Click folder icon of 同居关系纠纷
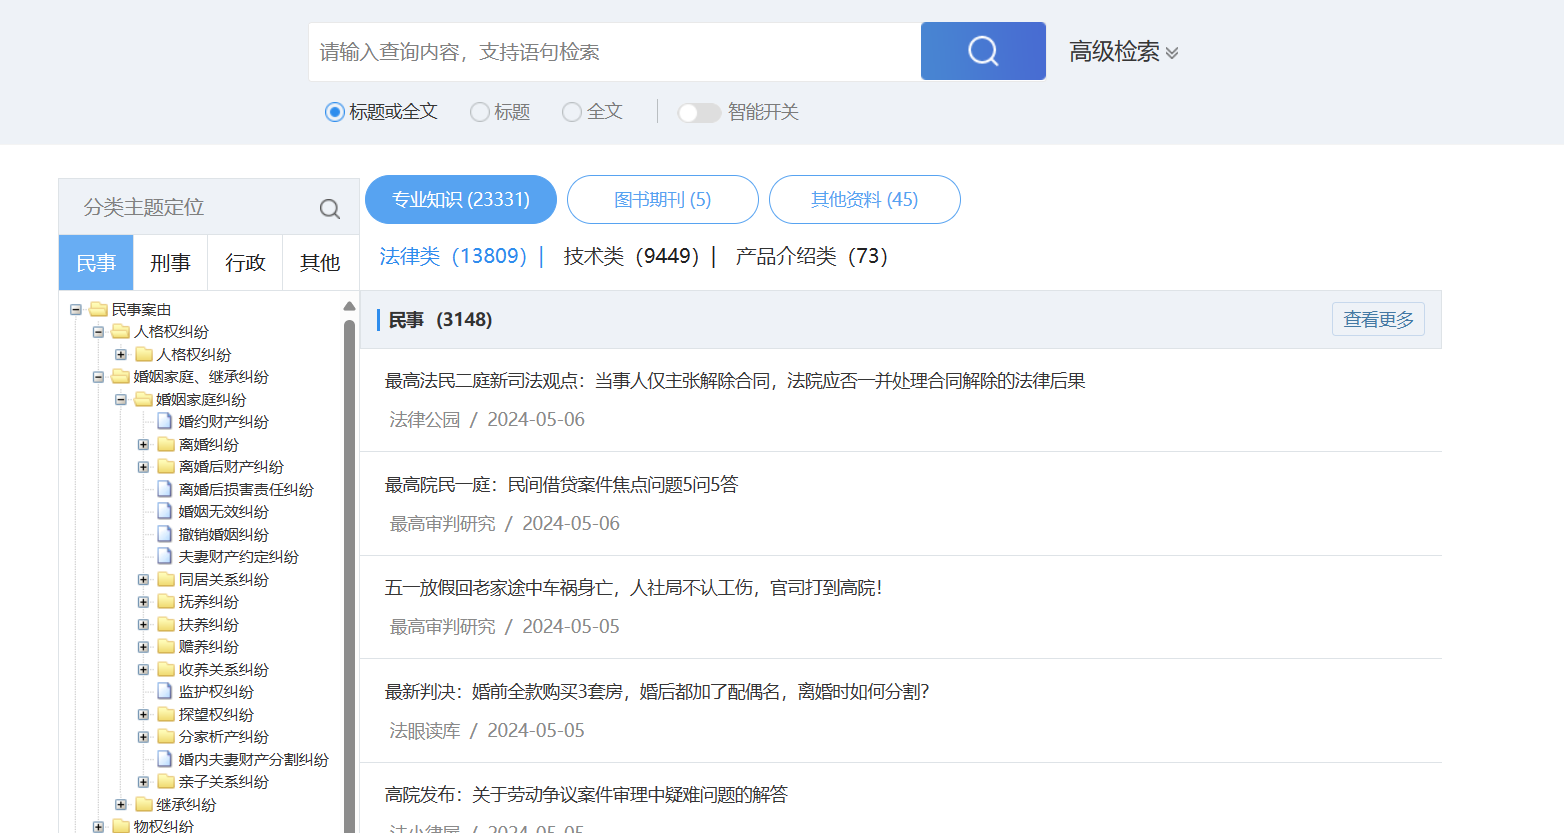This screenshot has height=833, width=1564. pos(166,579)
